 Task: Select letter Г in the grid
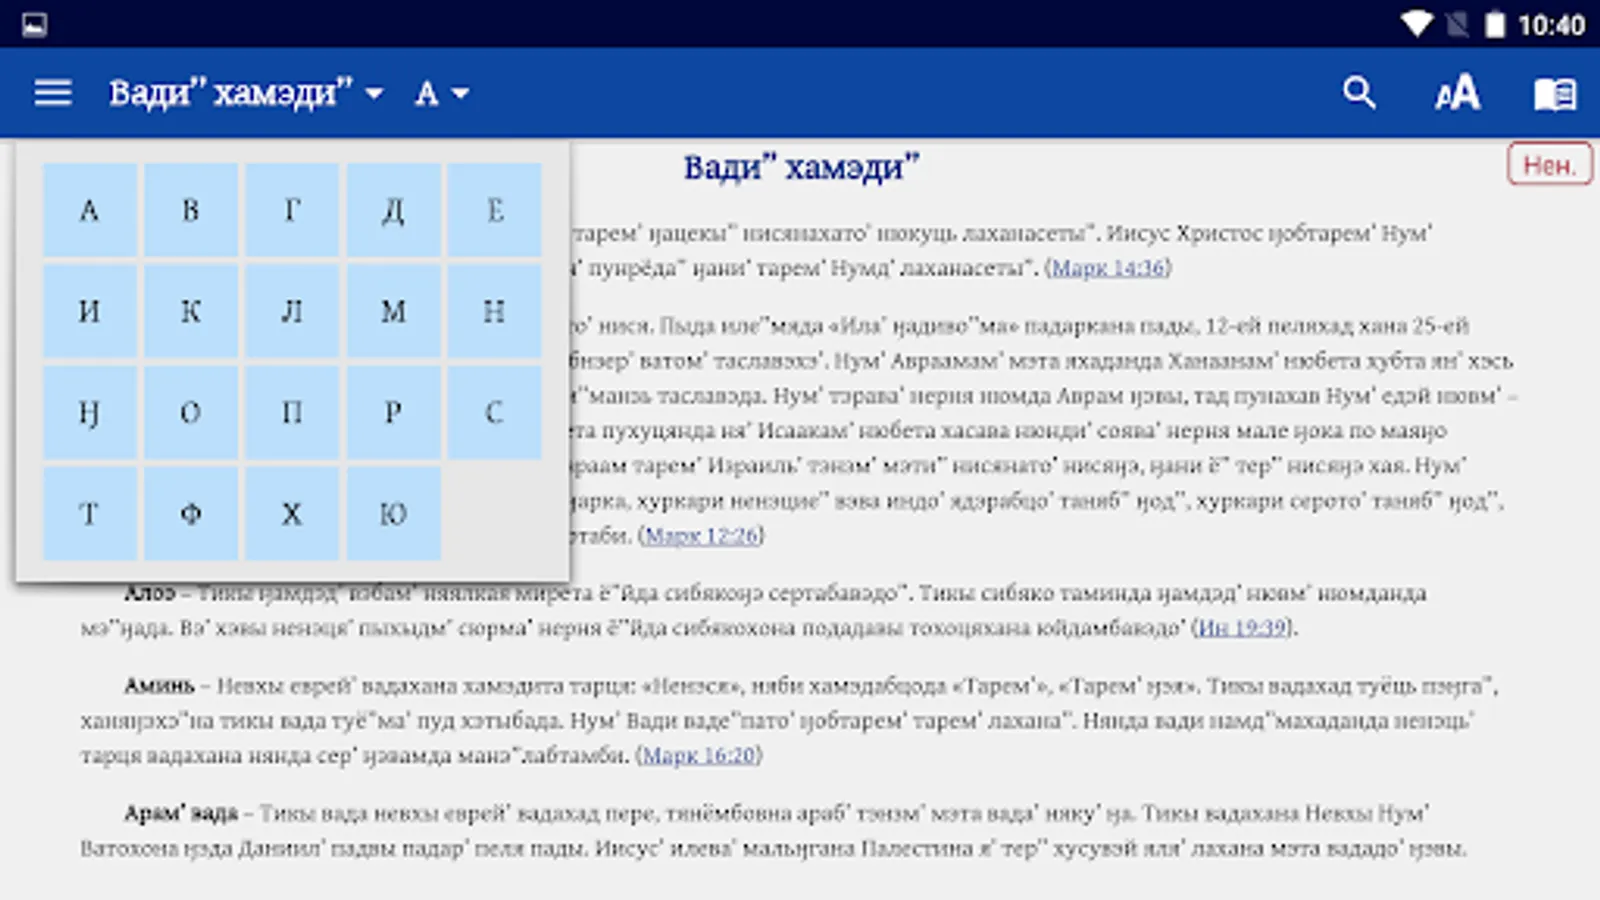pos(292,210)
